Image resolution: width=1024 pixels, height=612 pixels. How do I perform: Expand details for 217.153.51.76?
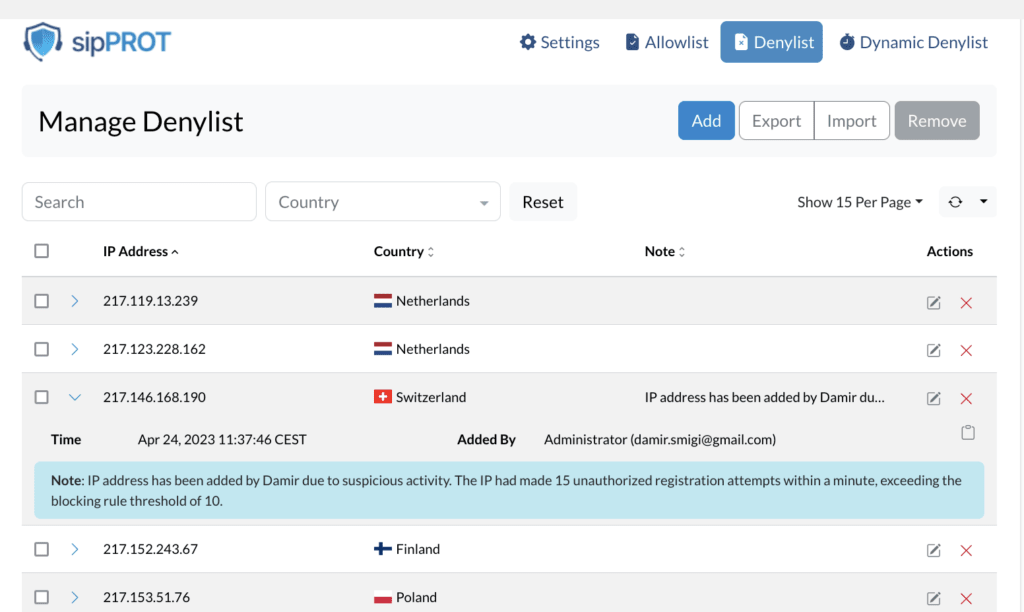click(74, 598)
